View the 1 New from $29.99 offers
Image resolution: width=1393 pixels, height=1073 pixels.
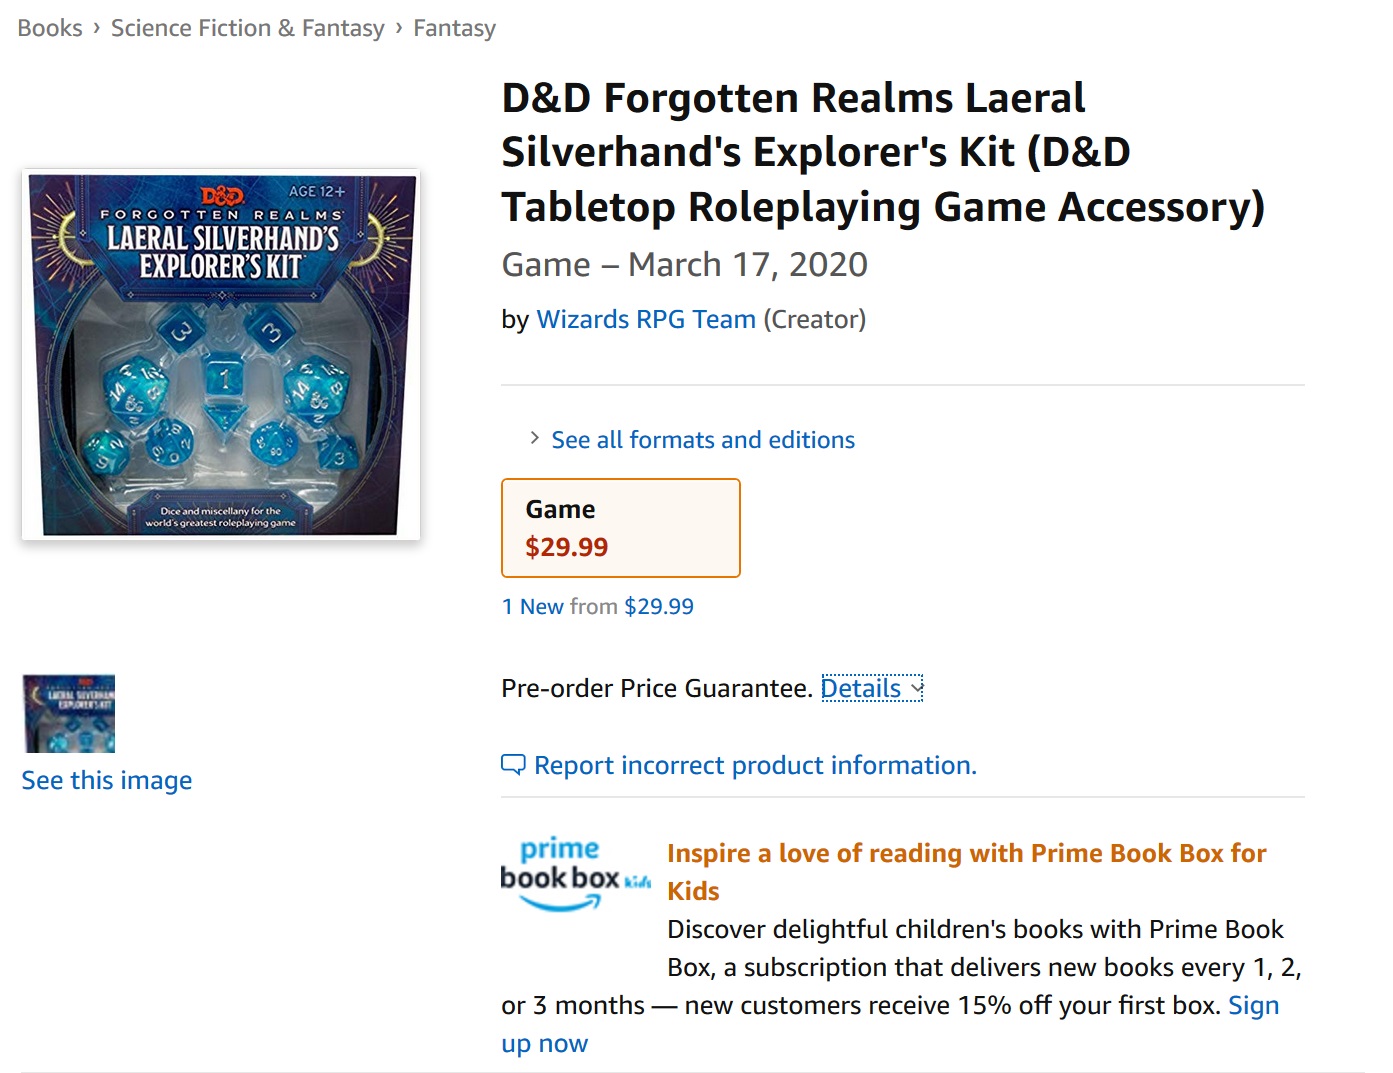tap(598, 607)
